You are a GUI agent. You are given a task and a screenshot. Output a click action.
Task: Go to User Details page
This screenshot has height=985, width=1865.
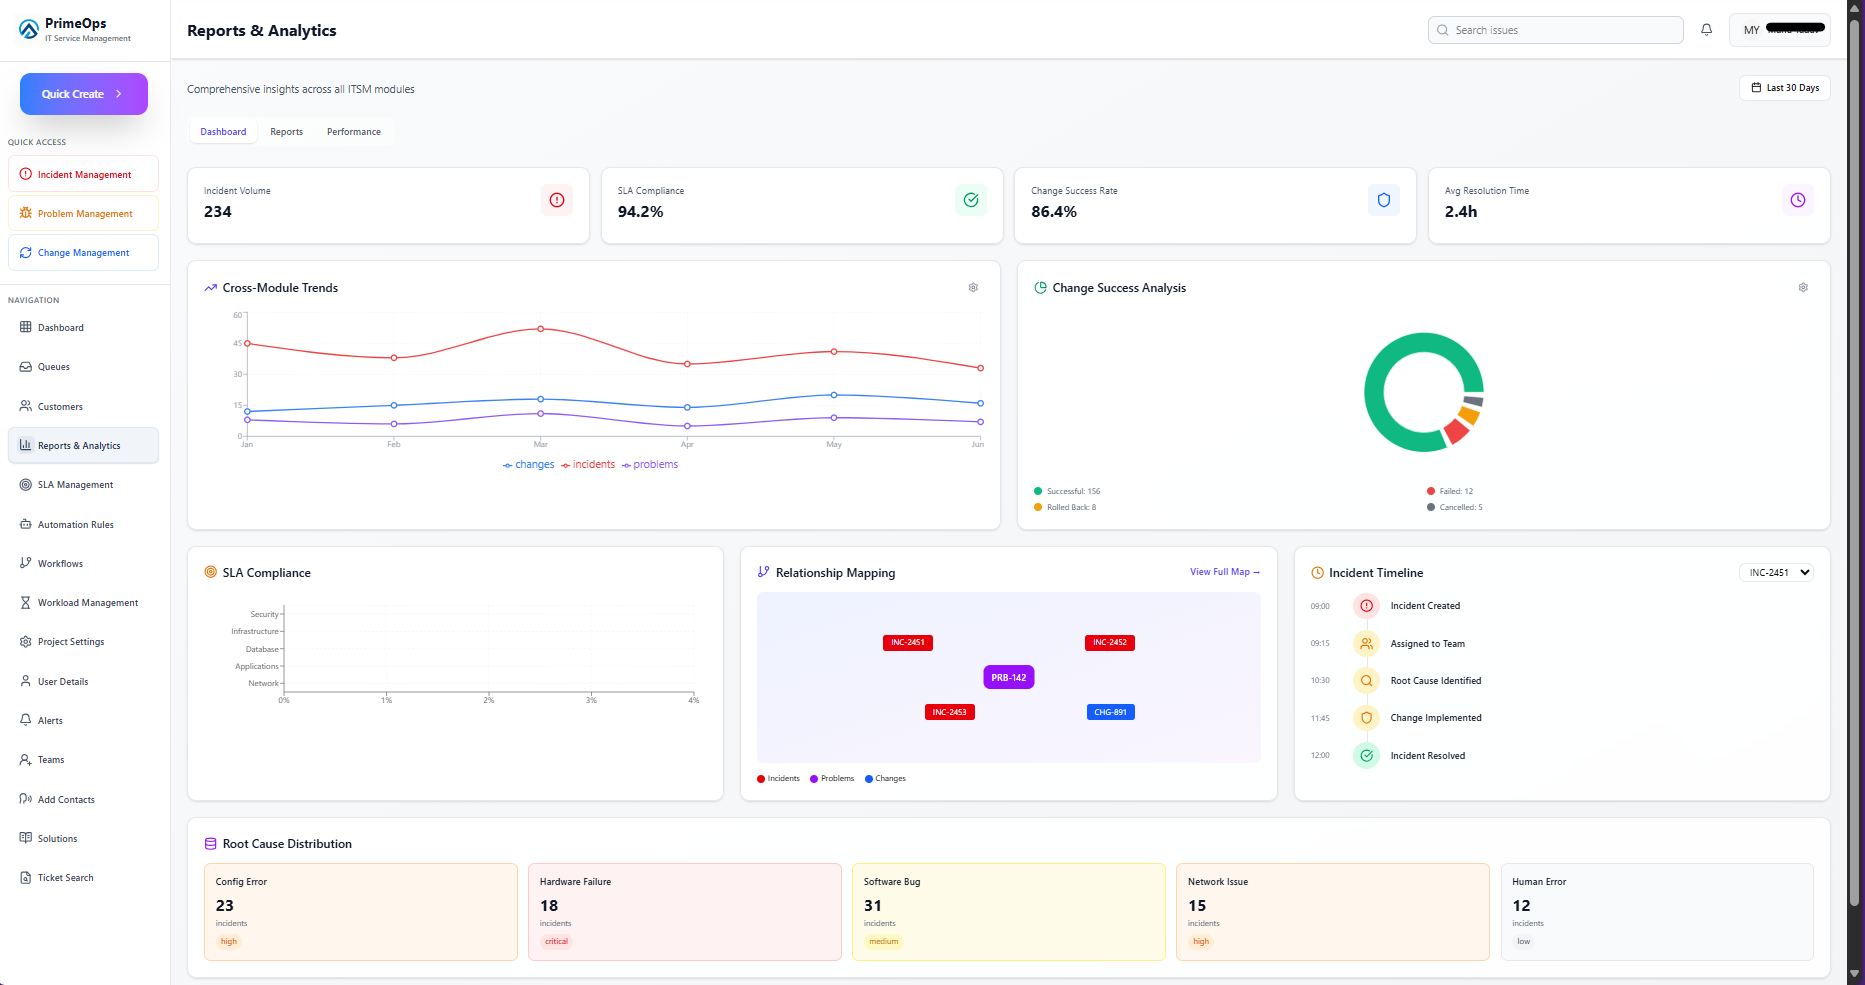pyautogui.click(x=84, y=682)
